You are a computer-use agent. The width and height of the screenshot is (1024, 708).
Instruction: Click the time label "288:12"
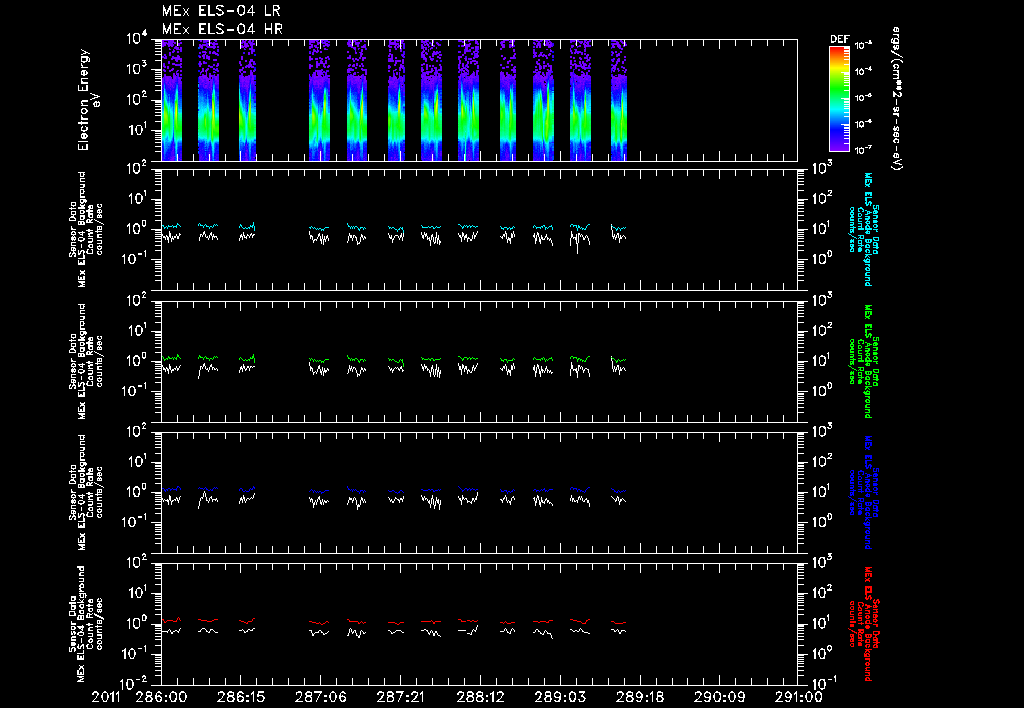point(479,697)
